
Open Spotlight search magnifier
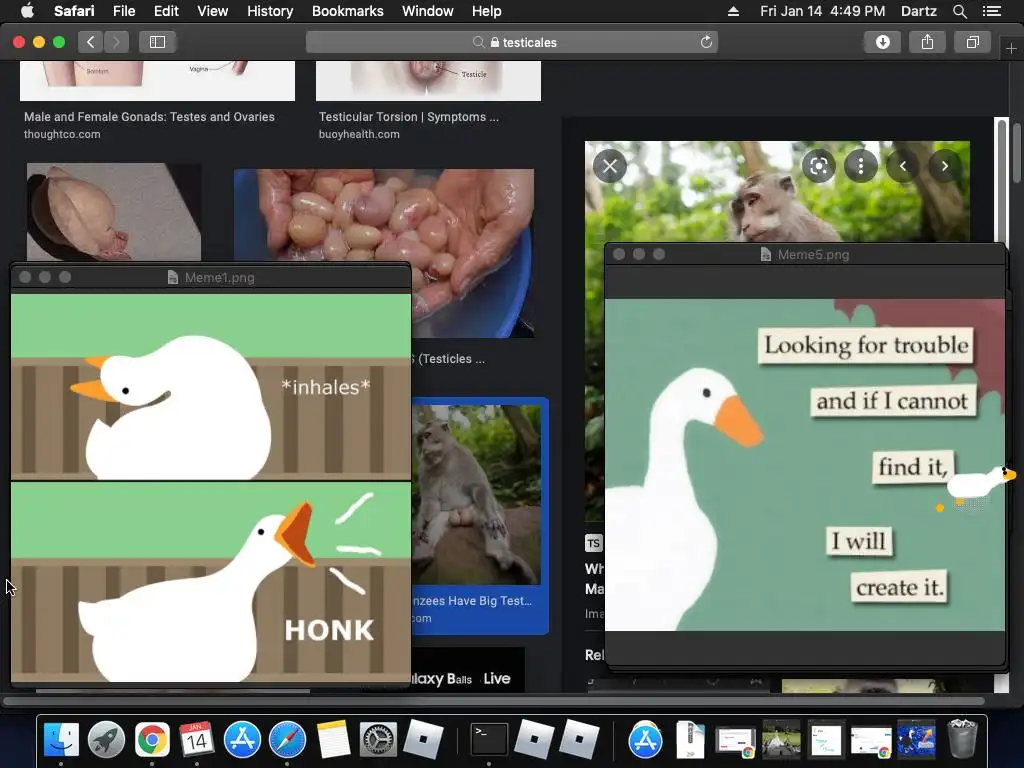point(959,11)
